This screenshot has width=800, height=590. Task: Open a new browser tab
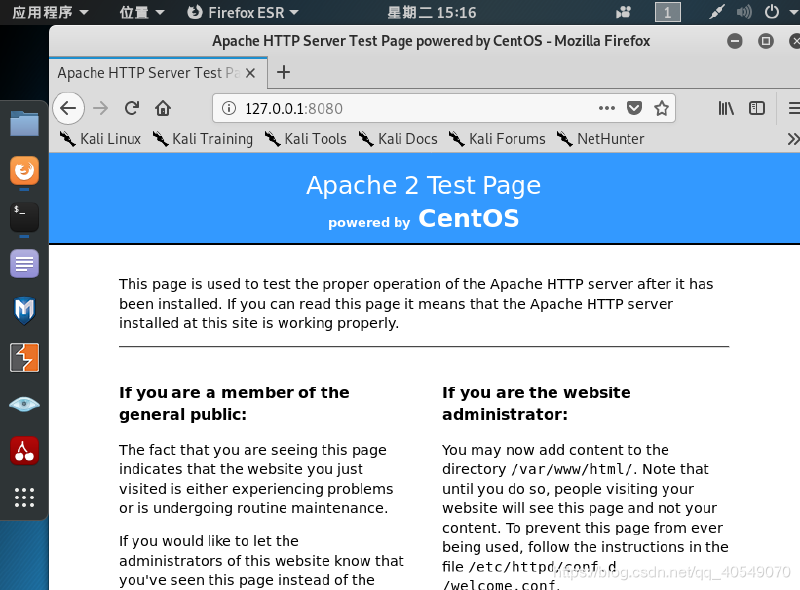[284, 72]
